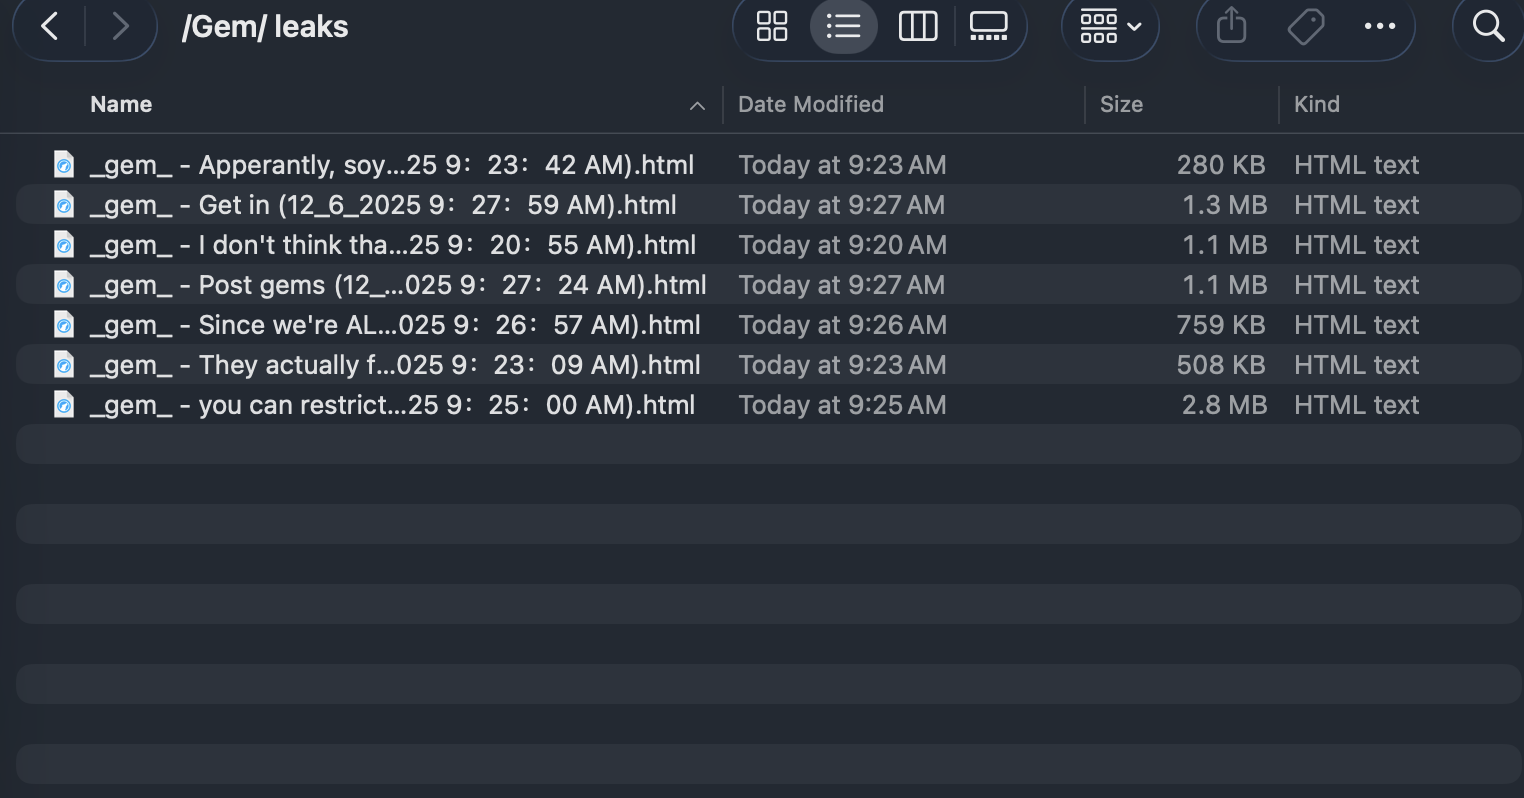Screen dimensions: 1524x798
Task: Switch to list view
Action: pos(843,27)
